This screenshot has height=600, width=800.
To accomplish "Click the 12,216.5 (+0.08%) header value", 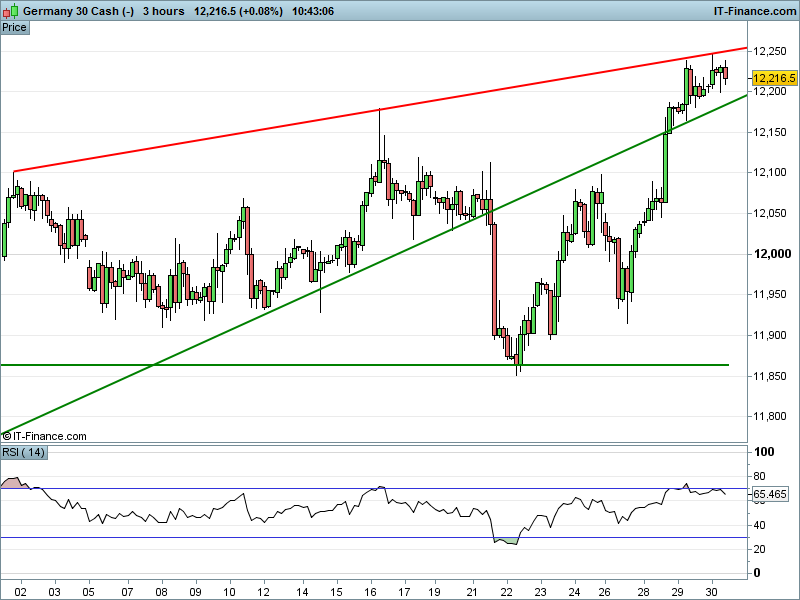I will 238,11.
